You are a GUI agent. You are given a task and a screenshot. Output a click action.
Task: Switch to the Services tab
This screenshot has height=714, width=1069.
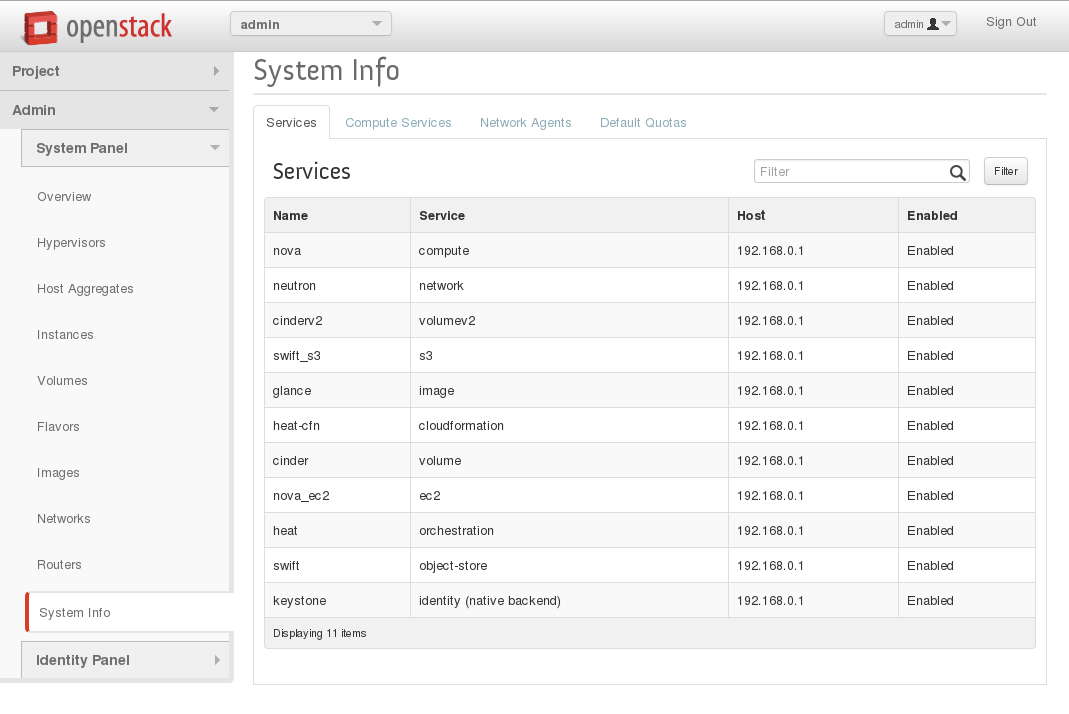[x=291, y=123]
